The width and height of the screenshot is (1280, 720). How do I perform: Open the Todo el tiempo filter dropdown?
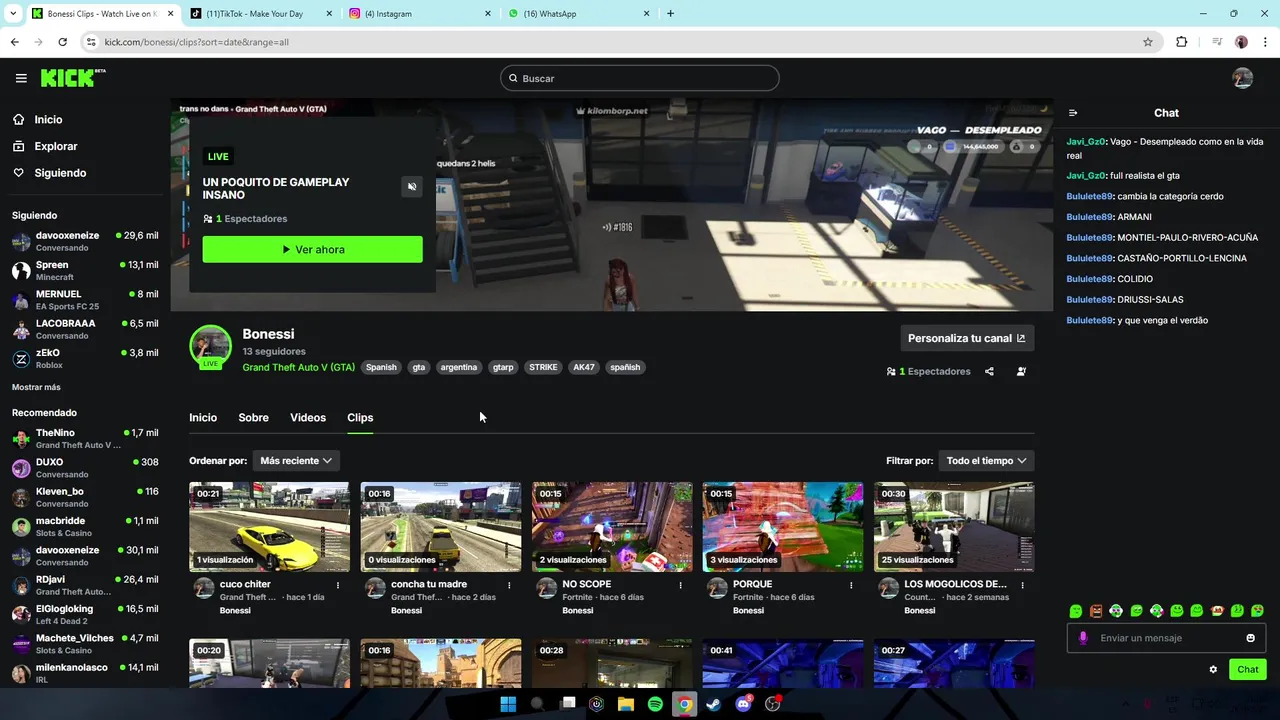coord(986,461)
